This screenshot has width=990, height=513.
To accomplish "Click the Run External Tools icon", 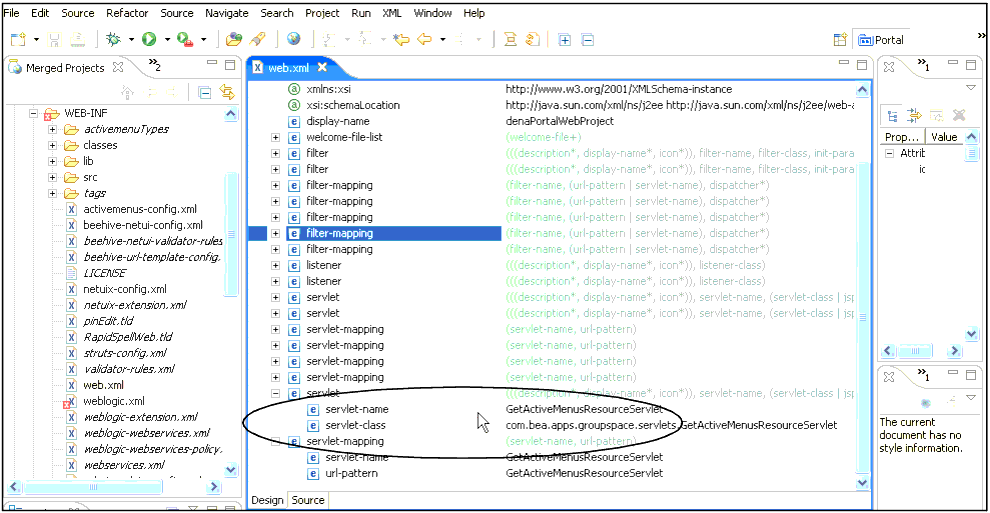I will pos(185,40).
